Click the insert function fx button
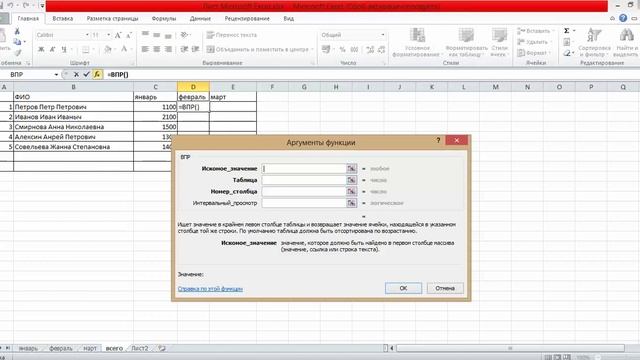 pyautogui.click(x=97, y=75)
